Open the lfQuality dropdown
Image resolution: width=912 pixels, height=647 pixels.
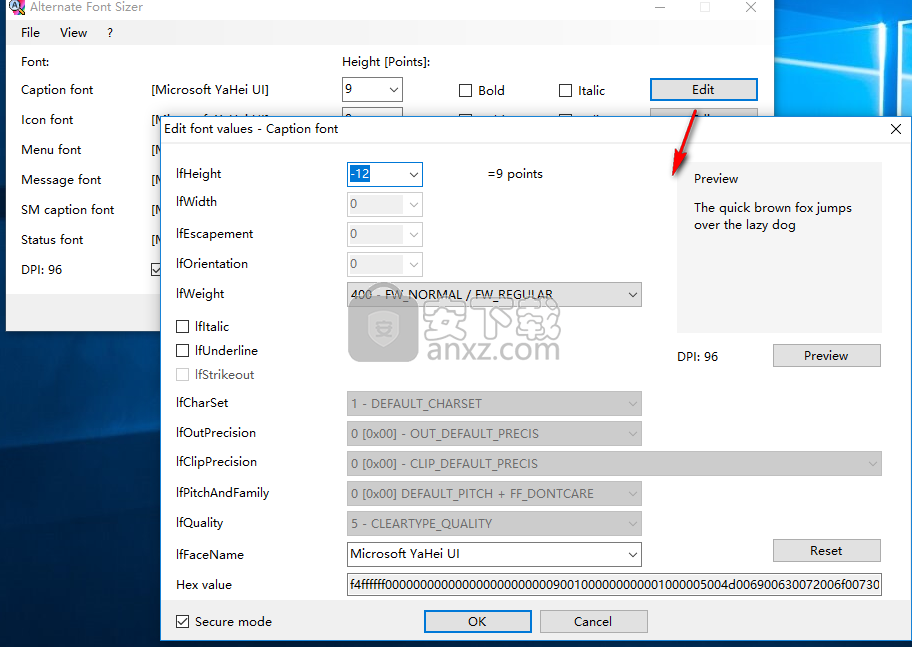494,524
